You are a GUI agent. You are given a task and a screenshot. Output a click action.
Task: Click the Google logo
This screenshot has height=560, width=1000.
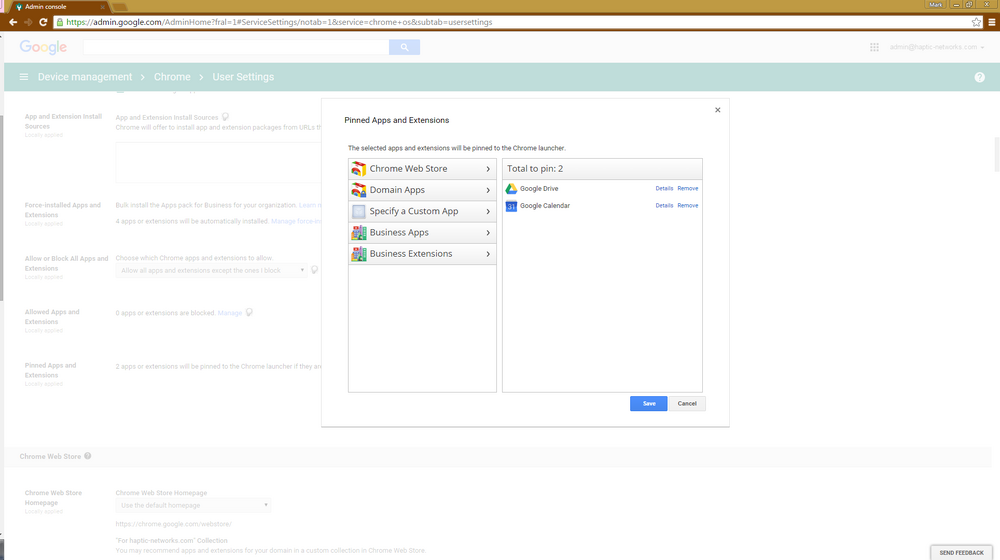pyautogui.click(x=43, y=47)
